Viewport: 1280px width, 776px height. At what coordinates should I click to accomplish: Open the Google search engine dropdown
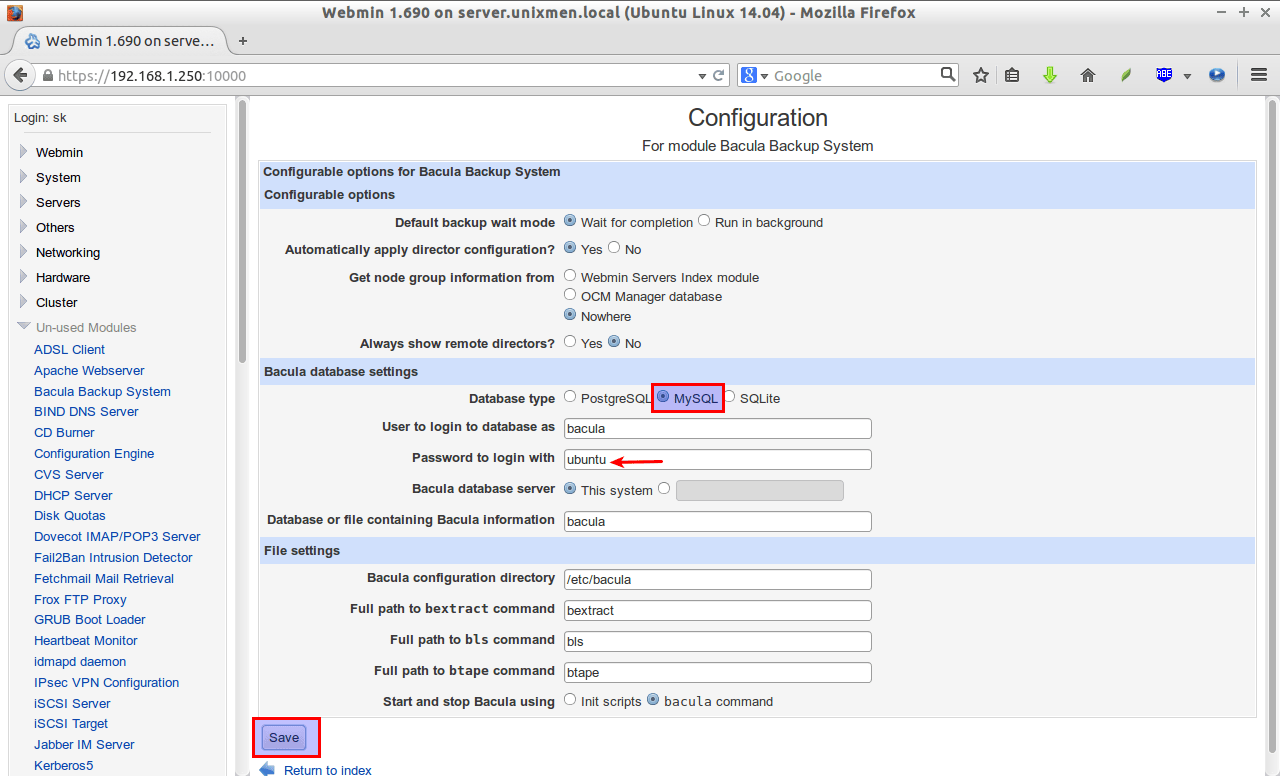(x=755, y=76)
